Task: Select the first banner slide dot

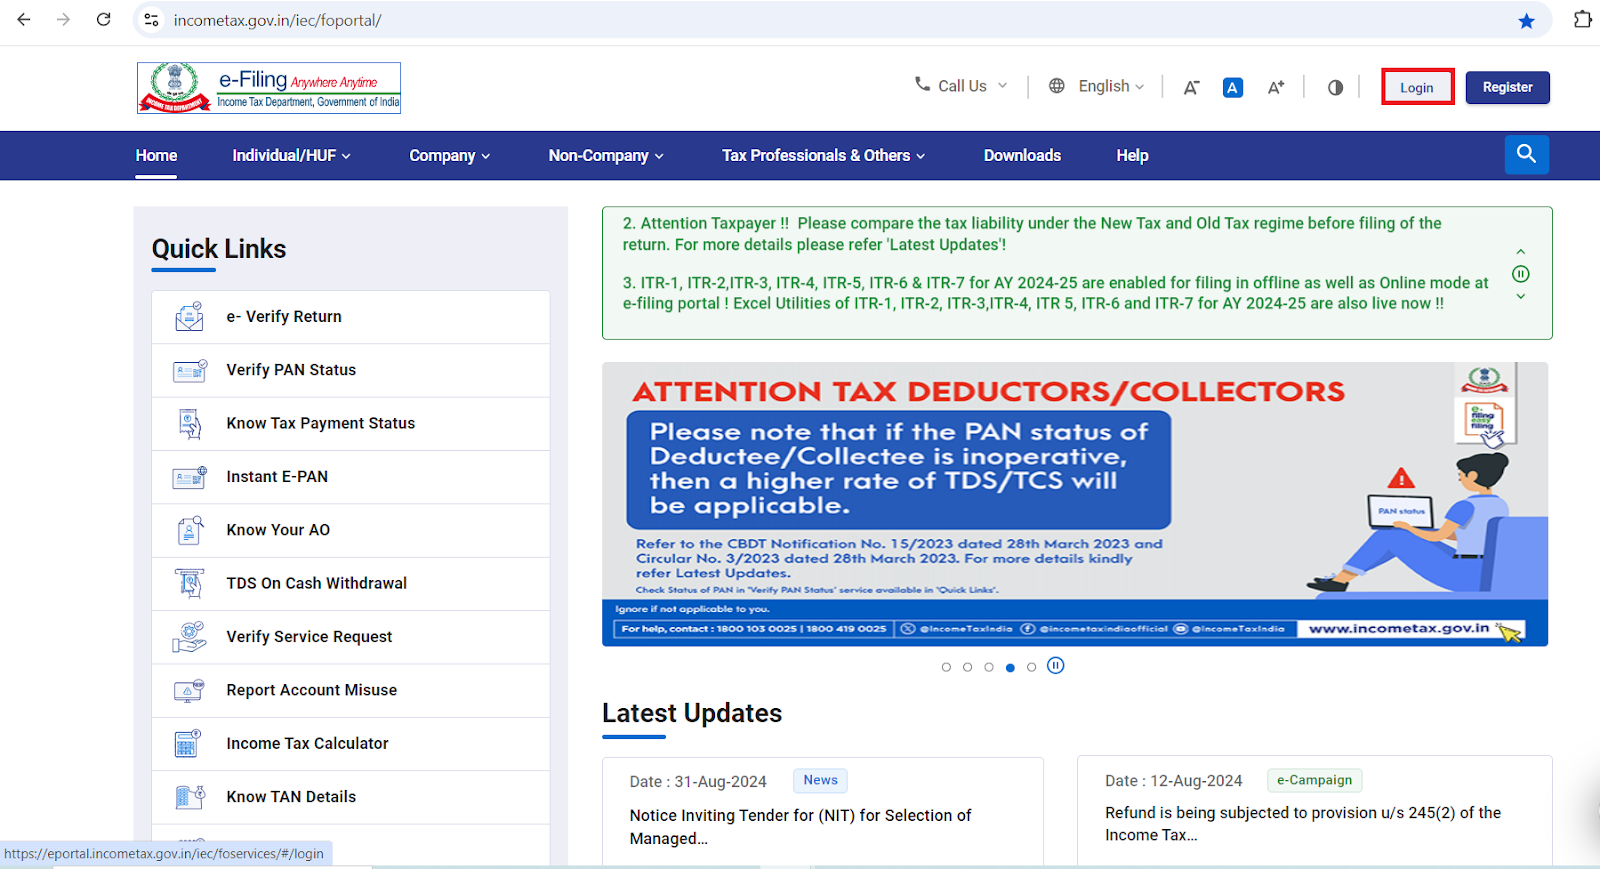Action: pos(946,667)
